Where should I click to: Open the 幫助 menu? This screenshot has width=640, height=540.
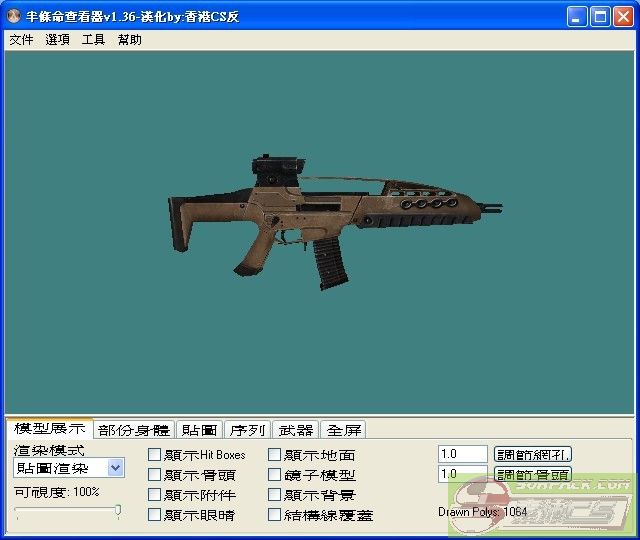129,40
